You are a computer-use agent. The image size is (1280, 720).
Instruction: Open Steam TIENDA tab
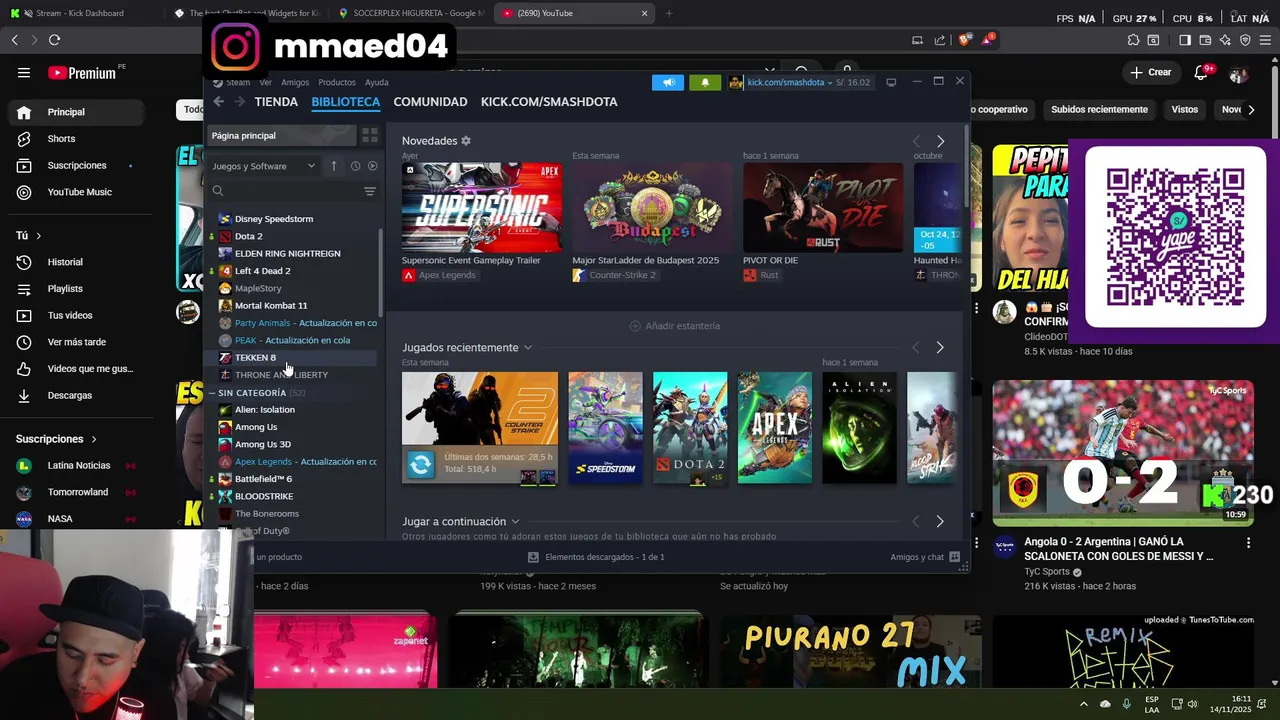point(276,102)
